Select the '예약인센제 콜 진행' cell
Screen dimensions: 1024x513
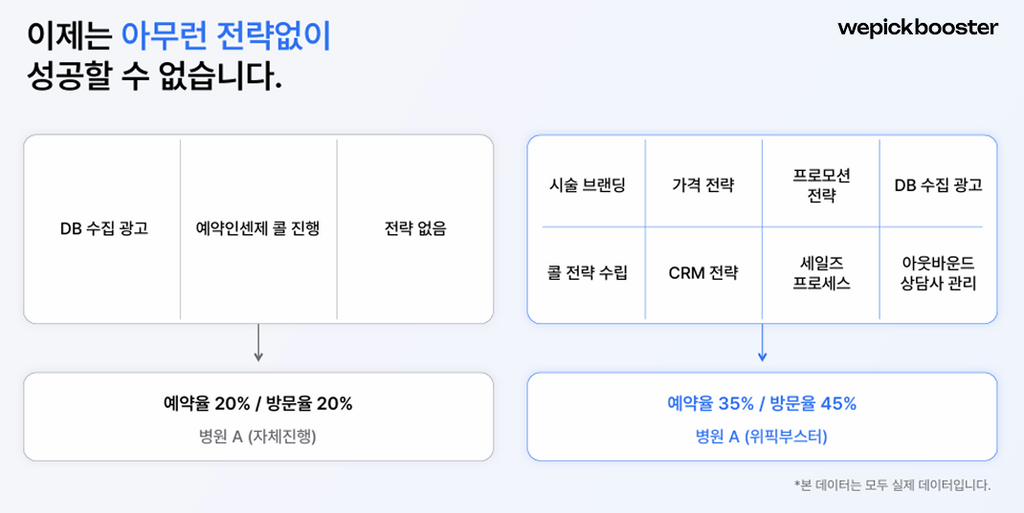click(x=258, y=228)
